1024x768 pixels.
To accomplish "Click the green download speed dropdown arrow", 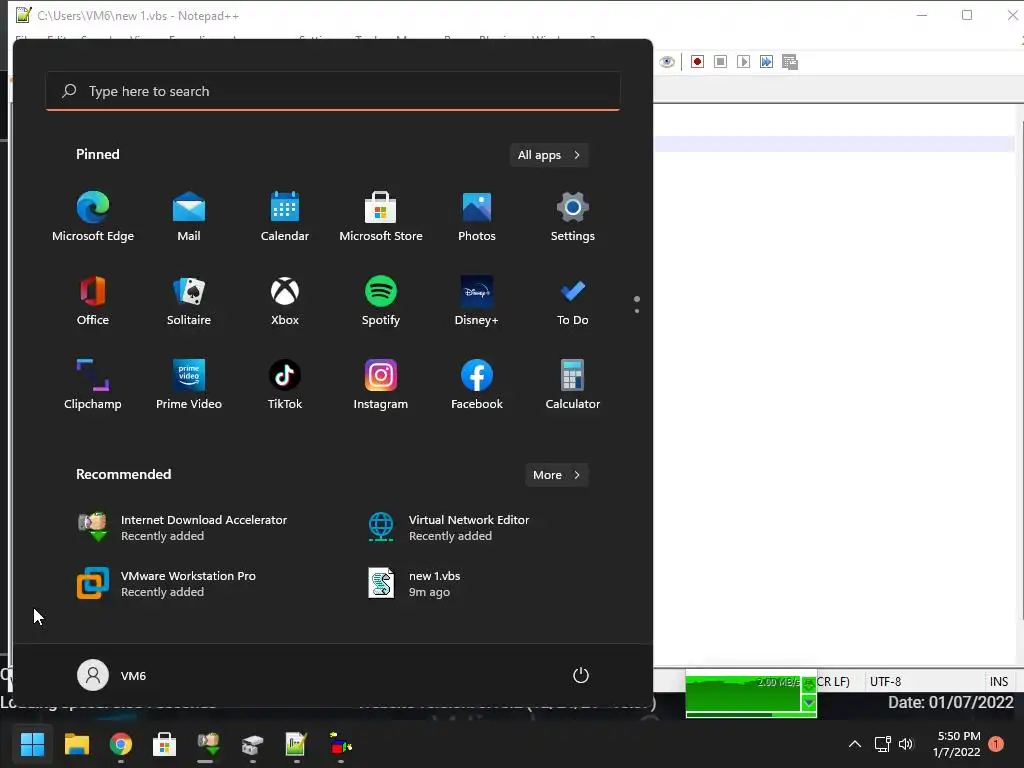I will (808, 703).
